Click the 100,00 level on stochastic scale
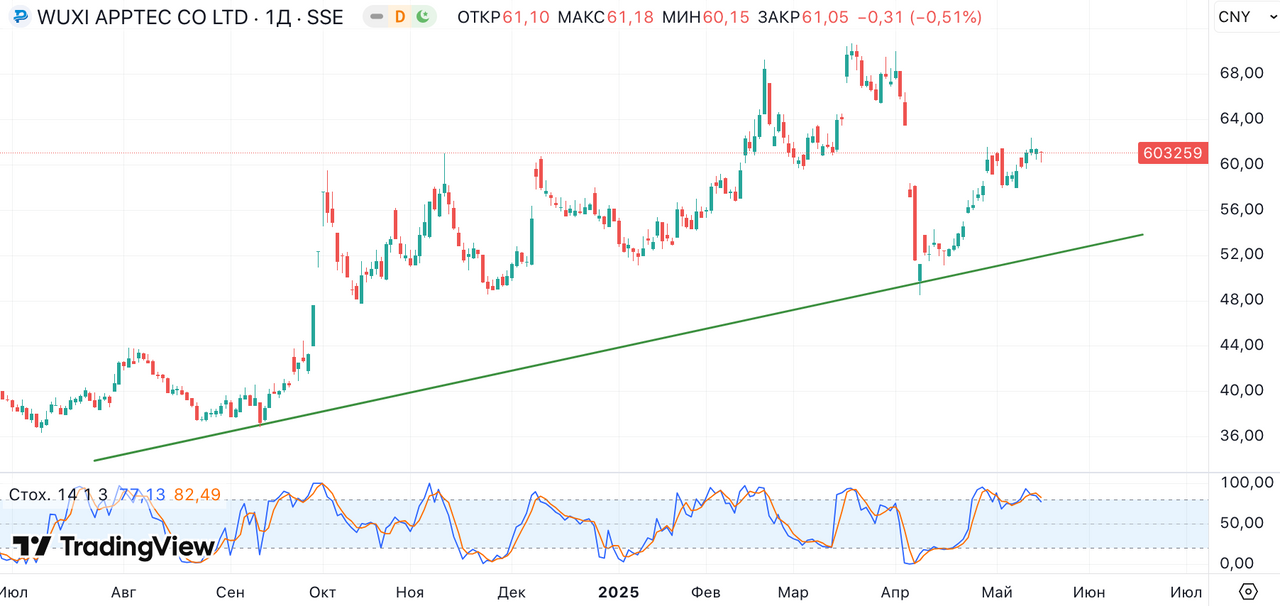Image resolution: width=1280 pixels, height=606 pixels. coord(1242,483)
